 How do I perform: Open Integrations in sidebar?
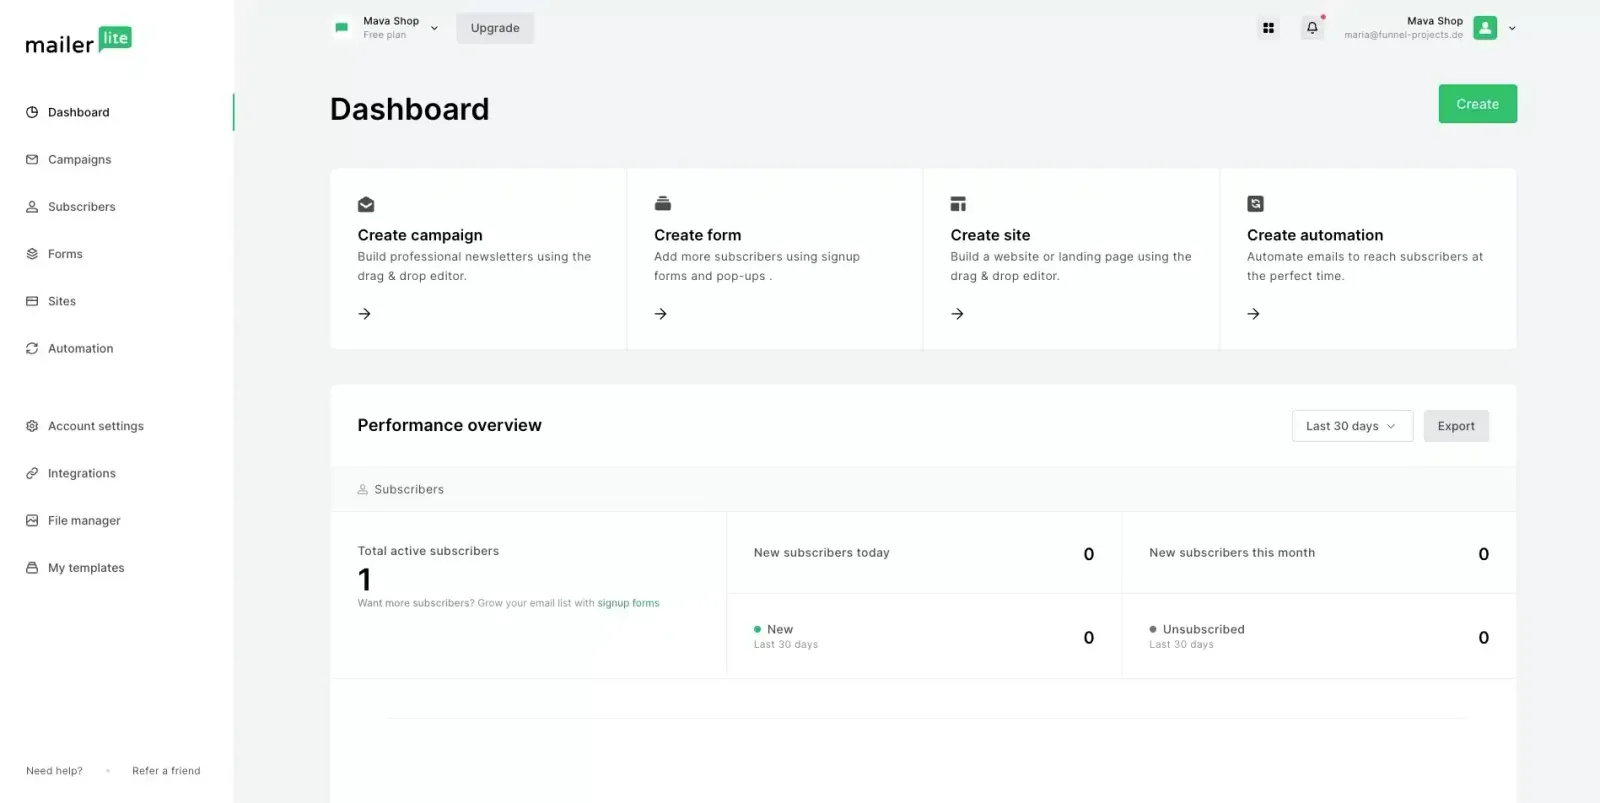click(x=82, y=473)
